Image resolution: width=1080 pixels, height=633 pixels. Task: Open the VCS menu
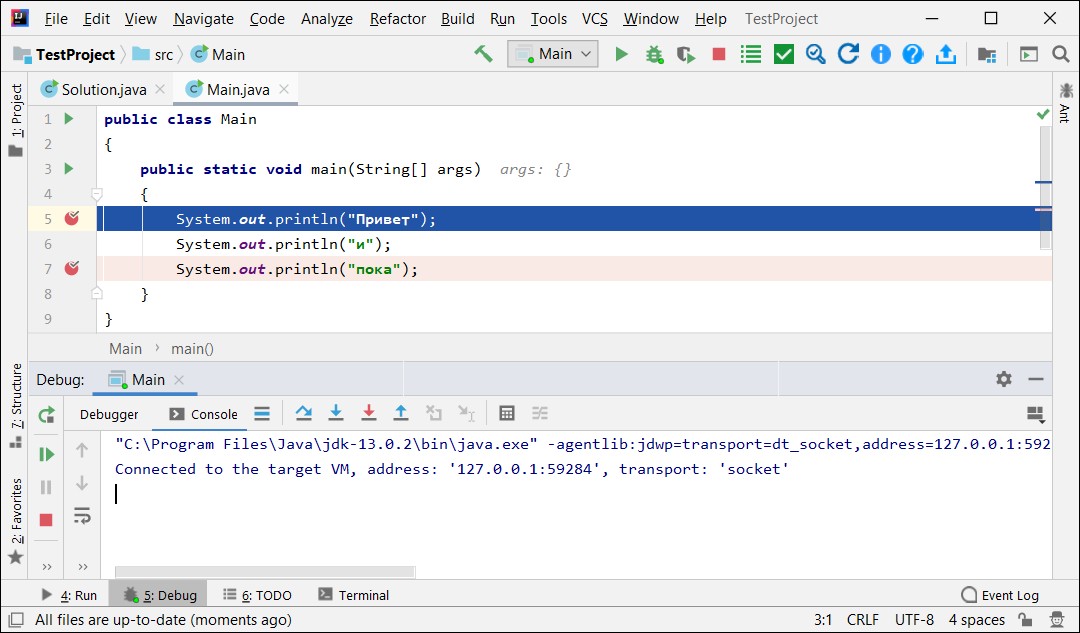[594, 19]
